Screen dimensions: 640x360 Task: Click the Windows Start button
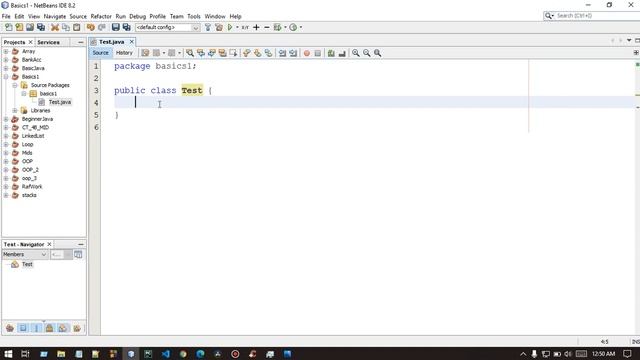click(8, 354)
